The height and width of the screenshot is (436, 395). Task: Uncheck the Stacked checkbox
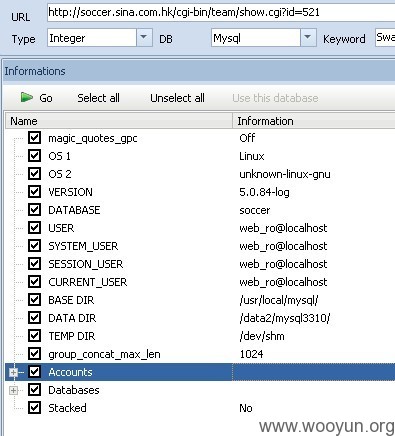(34, 408)
